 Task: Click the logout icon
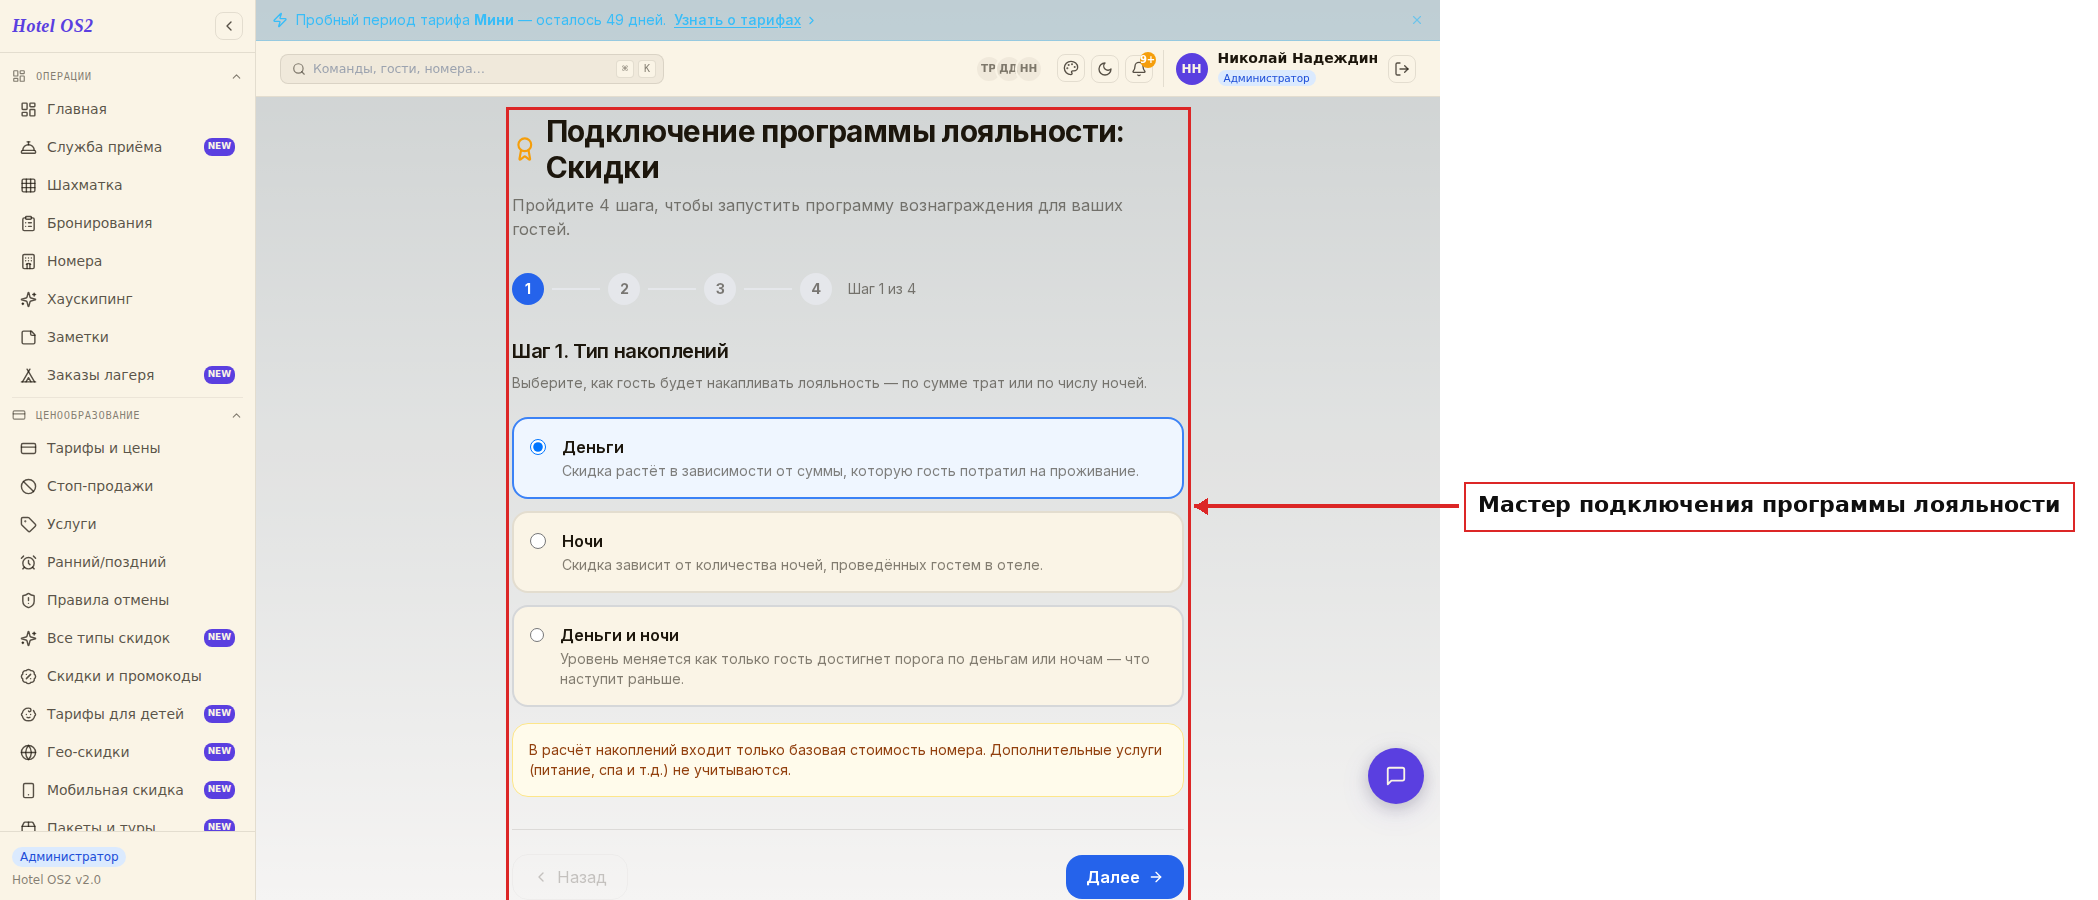tap(1402, 69)
